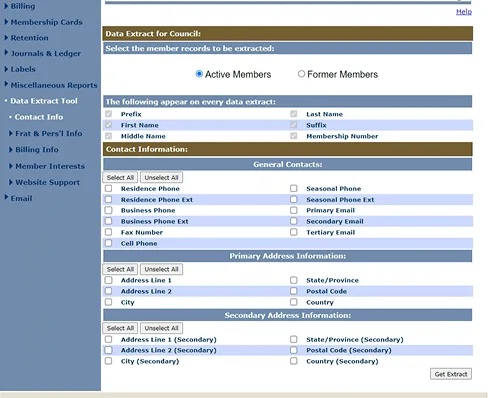Expand the Frat & Pers'l Info arrow
The width and height of the screenshot is (488, 398).
coord(11,133)
